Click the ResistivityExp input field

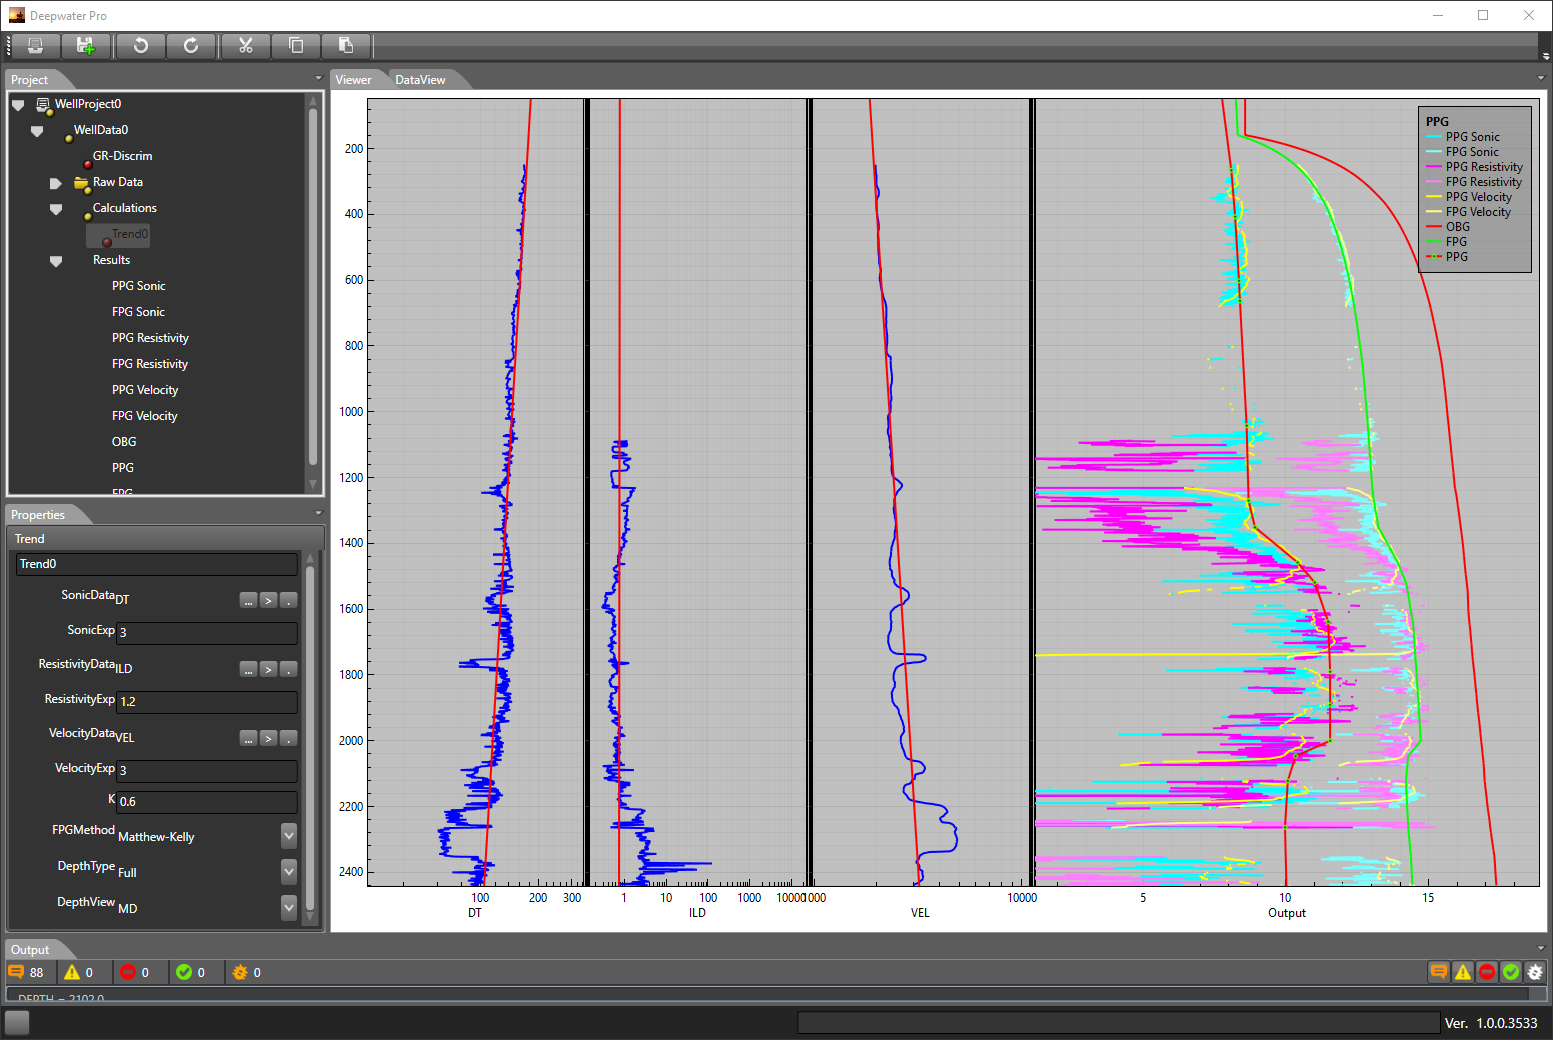point(207,702)
